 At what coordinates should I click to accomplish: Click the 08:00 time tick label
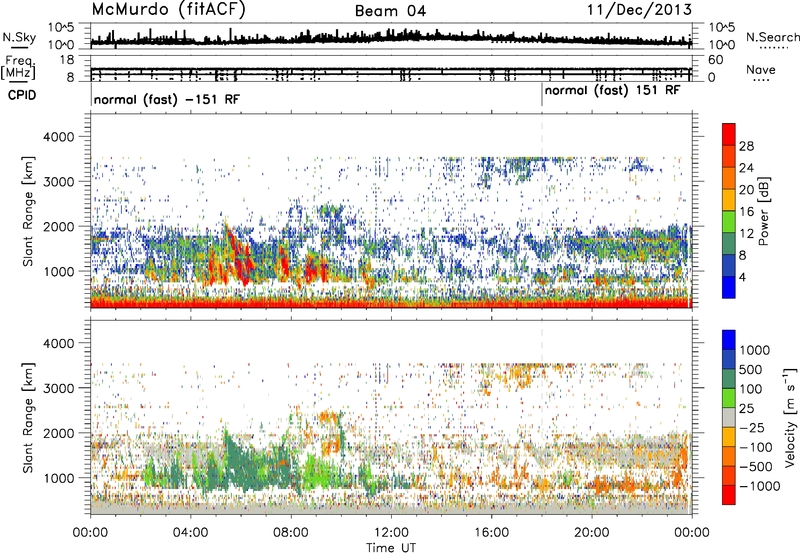291,533
